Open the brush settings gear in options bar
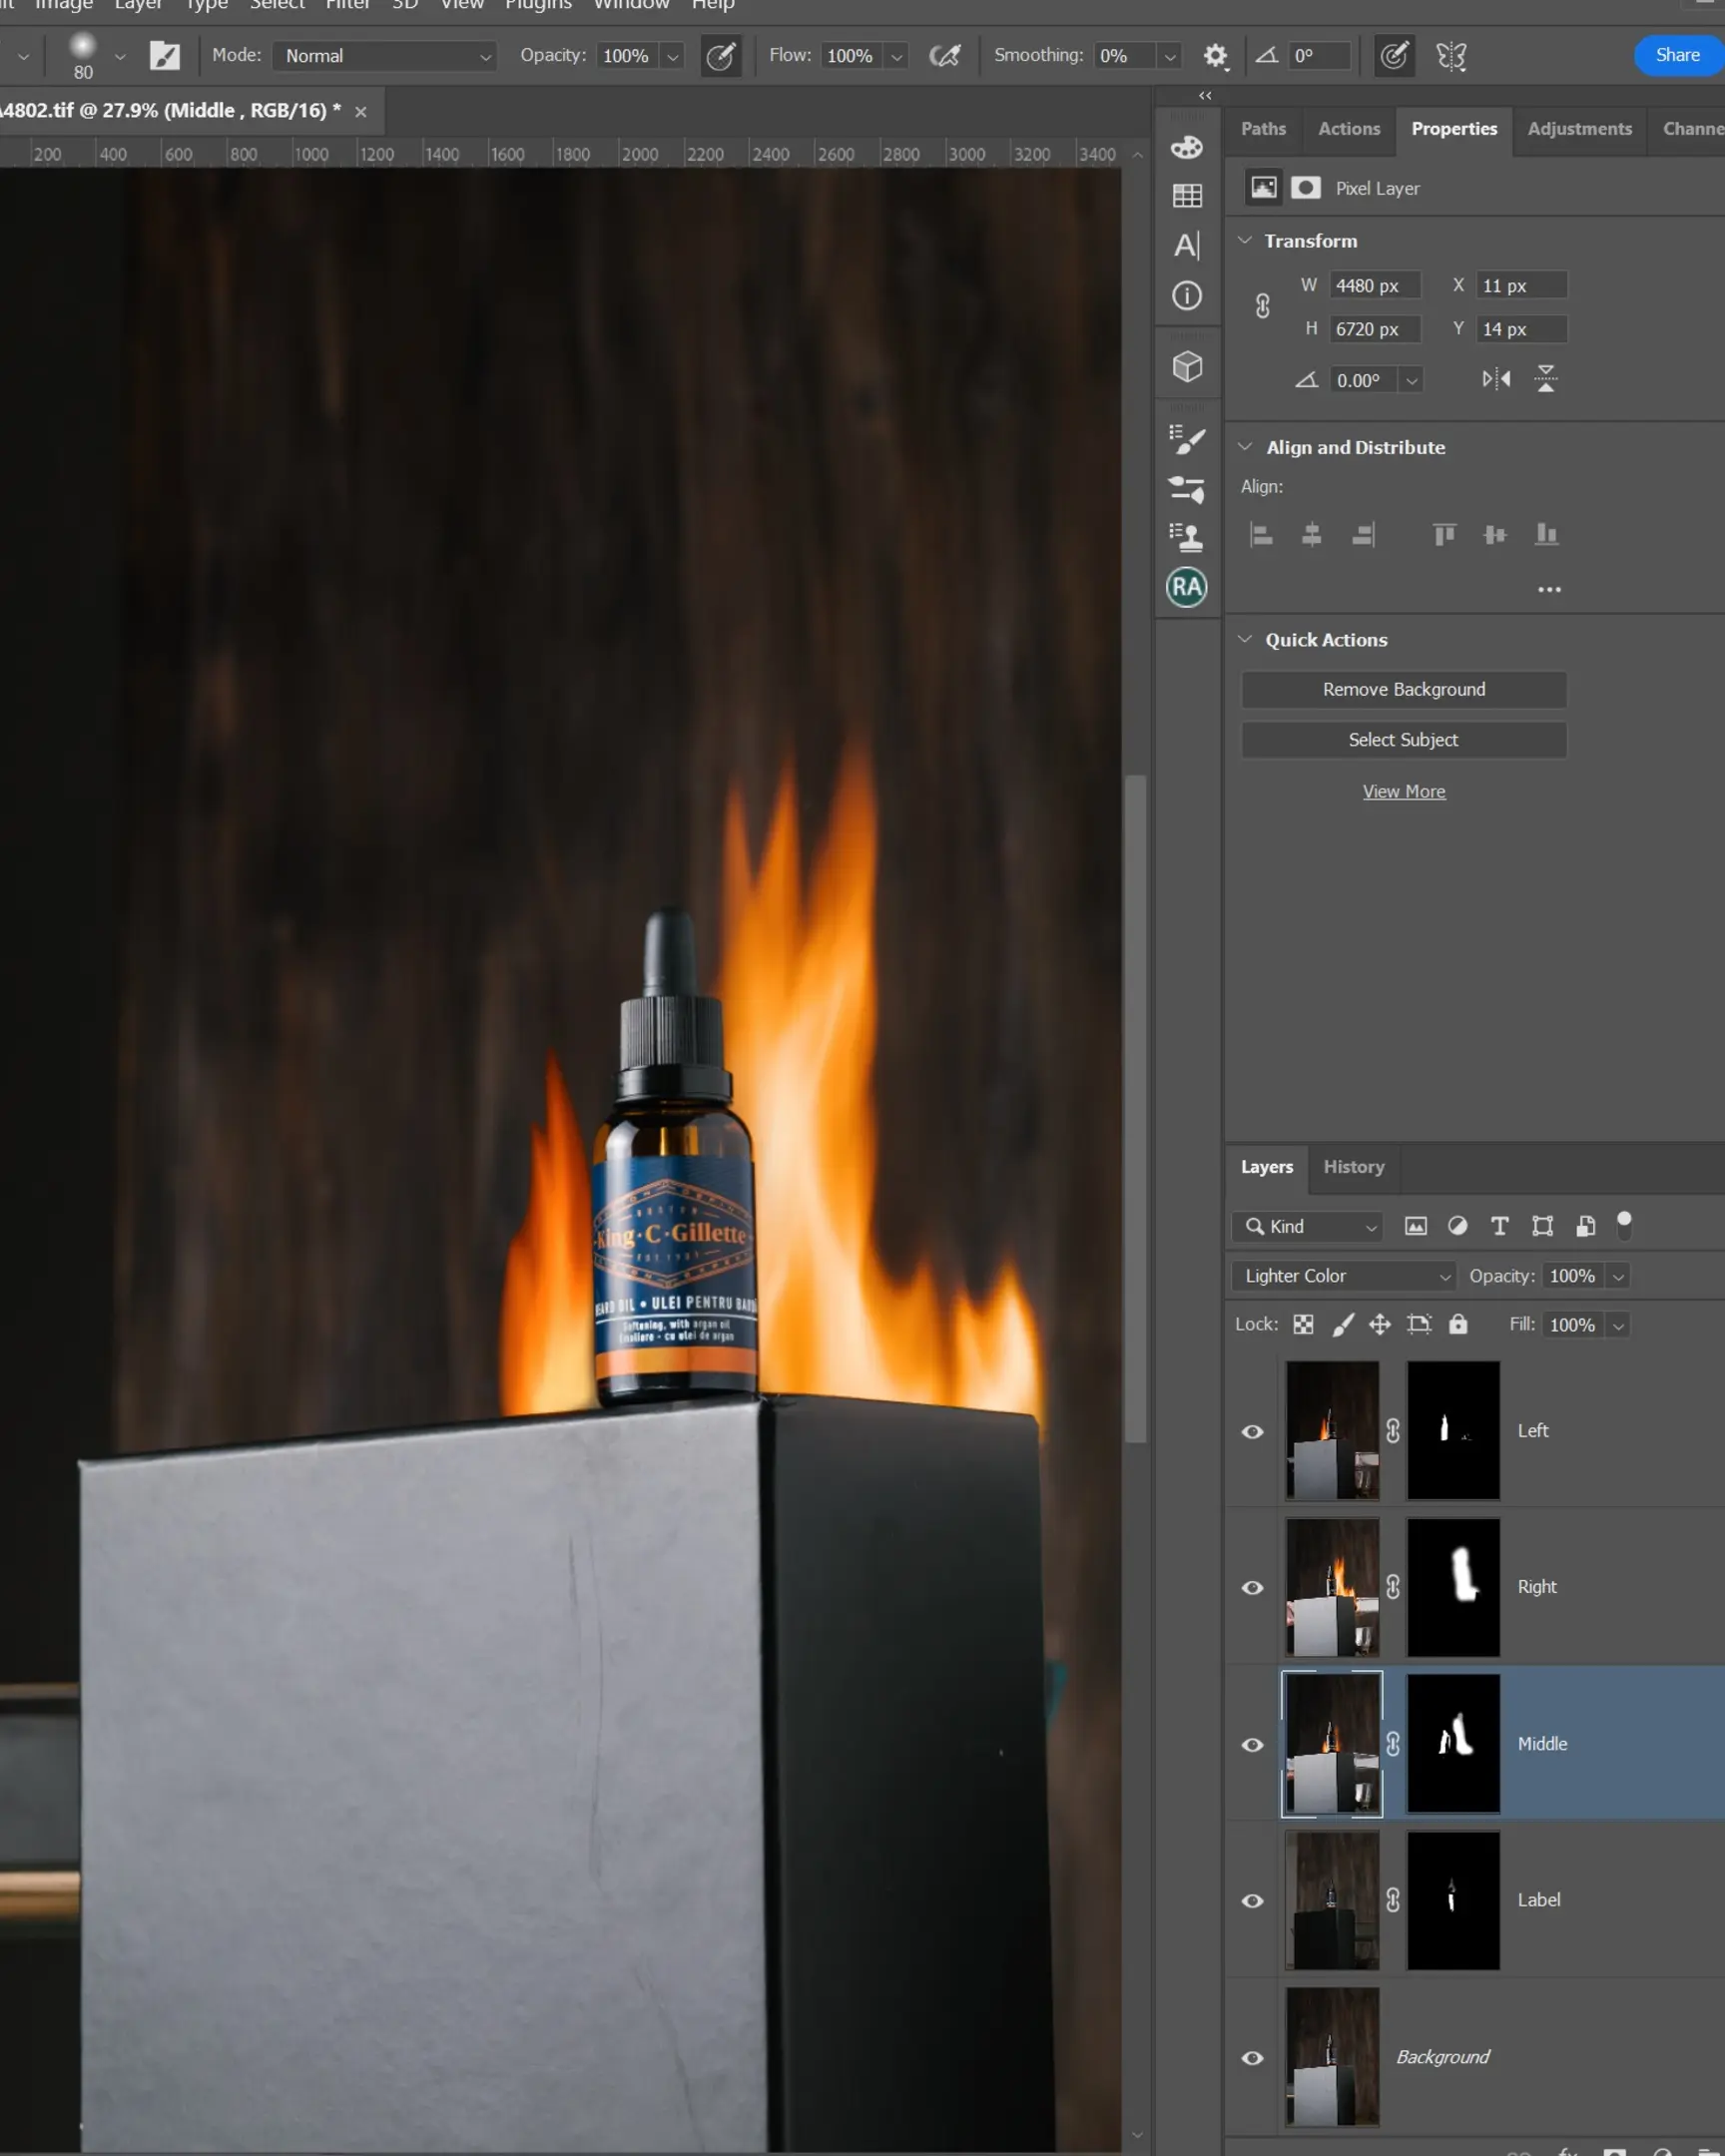The width and height of the screenshot is (1725, 2156). pyautogui.click(x=1216, y=56)
